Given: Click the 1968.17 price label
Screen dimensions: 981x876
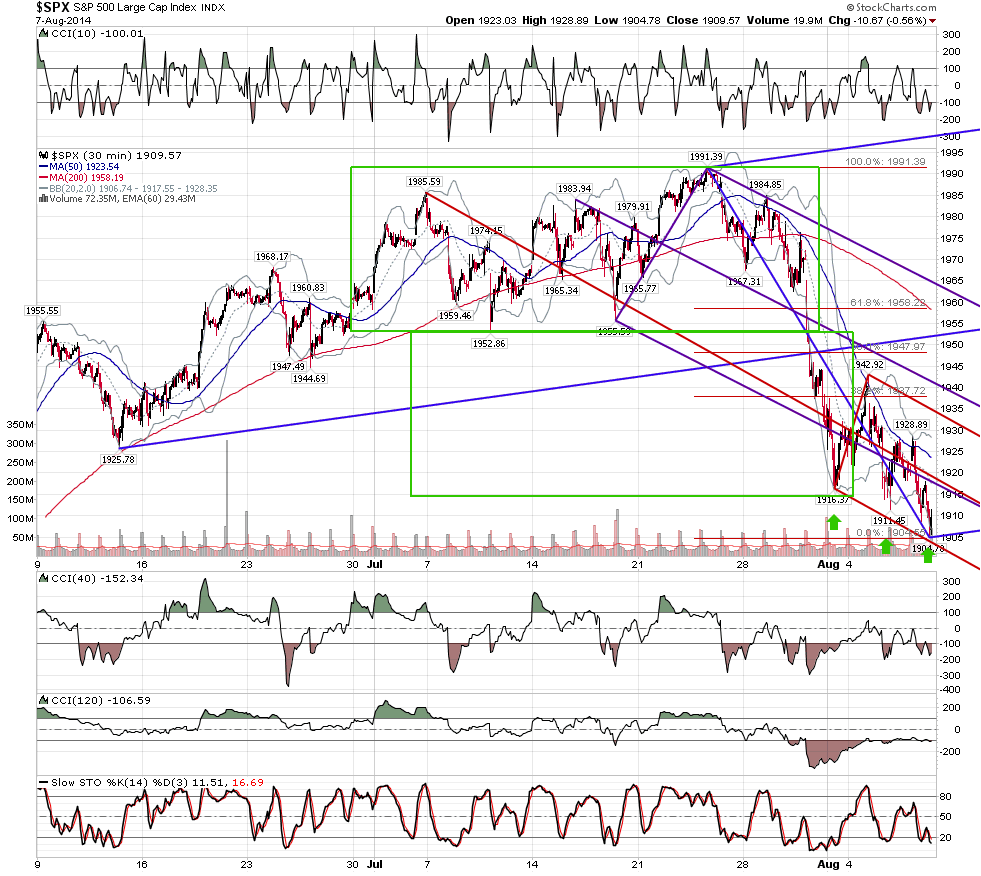Looking at the screenshot, I should (x=272, y=257).
